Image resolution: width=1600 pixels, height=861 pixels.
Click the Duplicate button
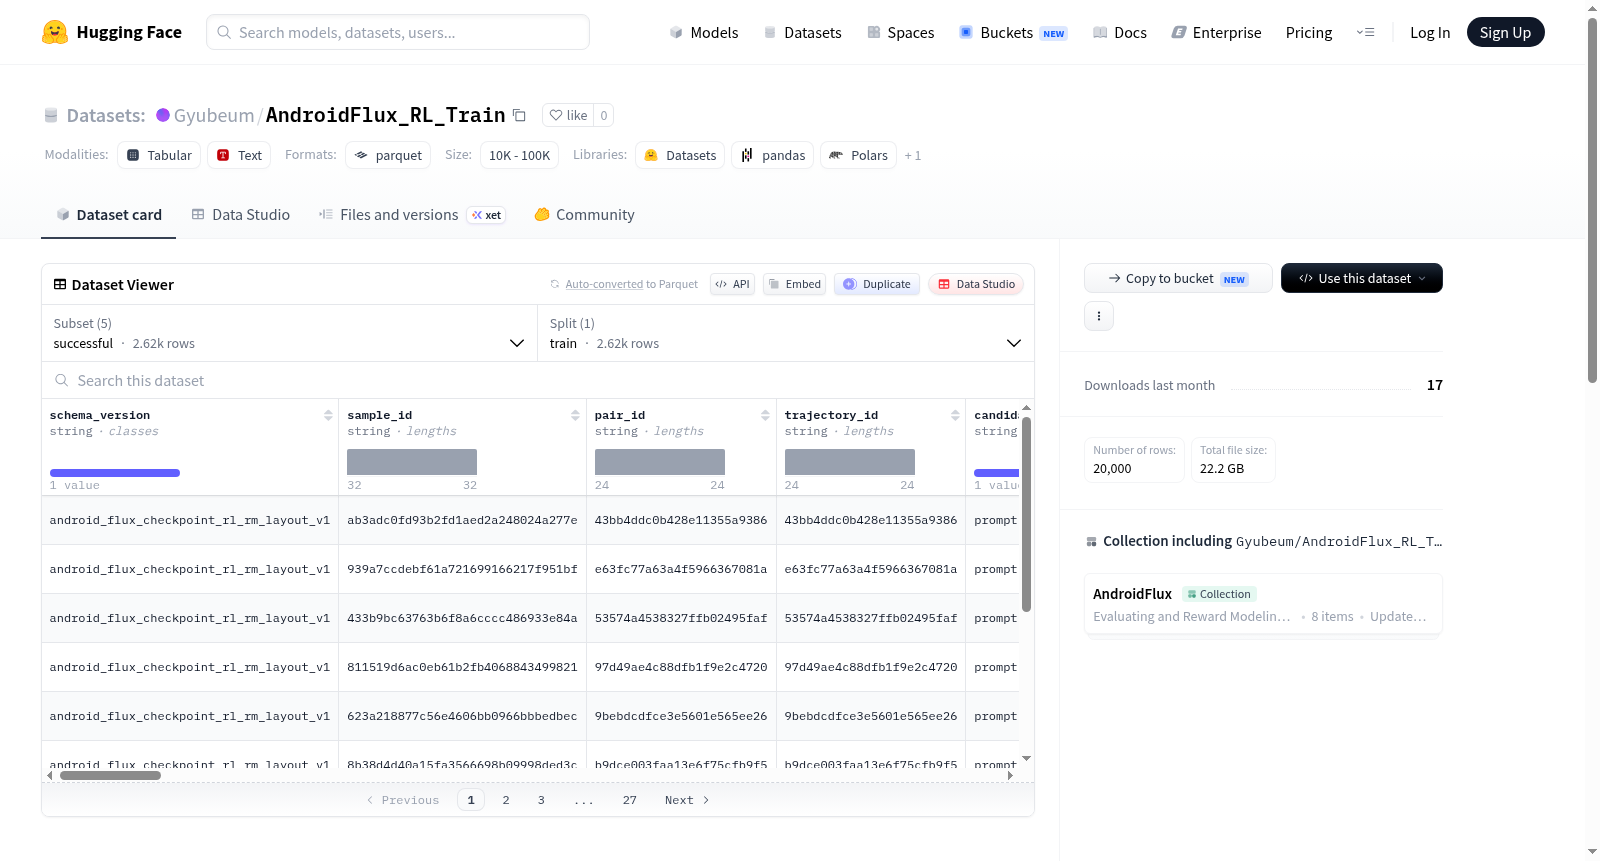(877, 284)
